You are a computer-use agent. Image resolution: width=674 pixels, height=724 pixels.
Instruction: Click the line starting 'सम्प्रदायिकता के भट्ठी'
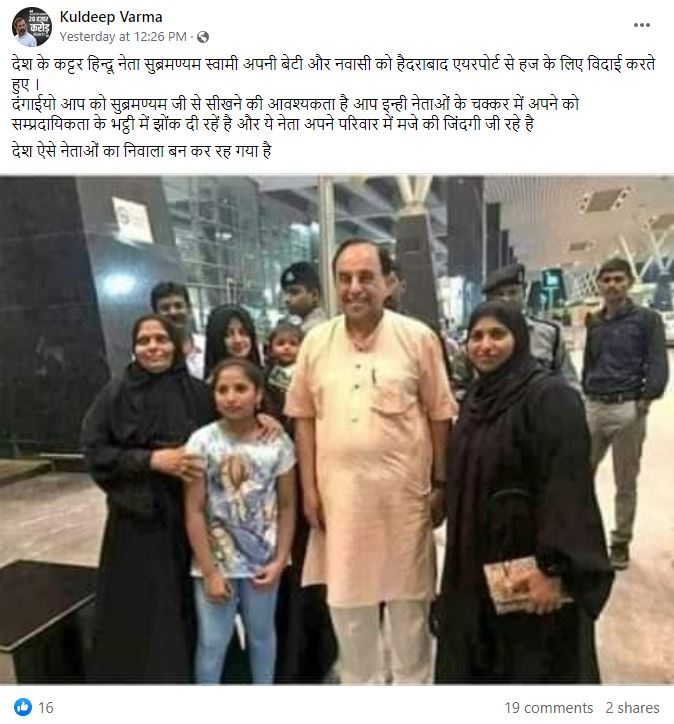pos(272,124)
